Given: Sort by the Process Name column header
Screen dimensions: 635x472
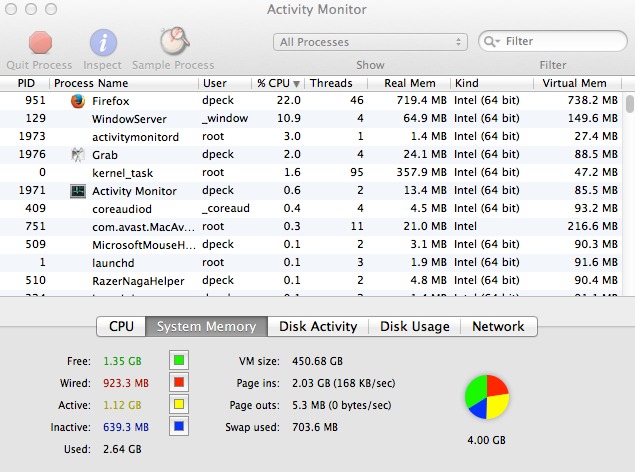Looking at the screenshot, I should click(x=124, y=83).
